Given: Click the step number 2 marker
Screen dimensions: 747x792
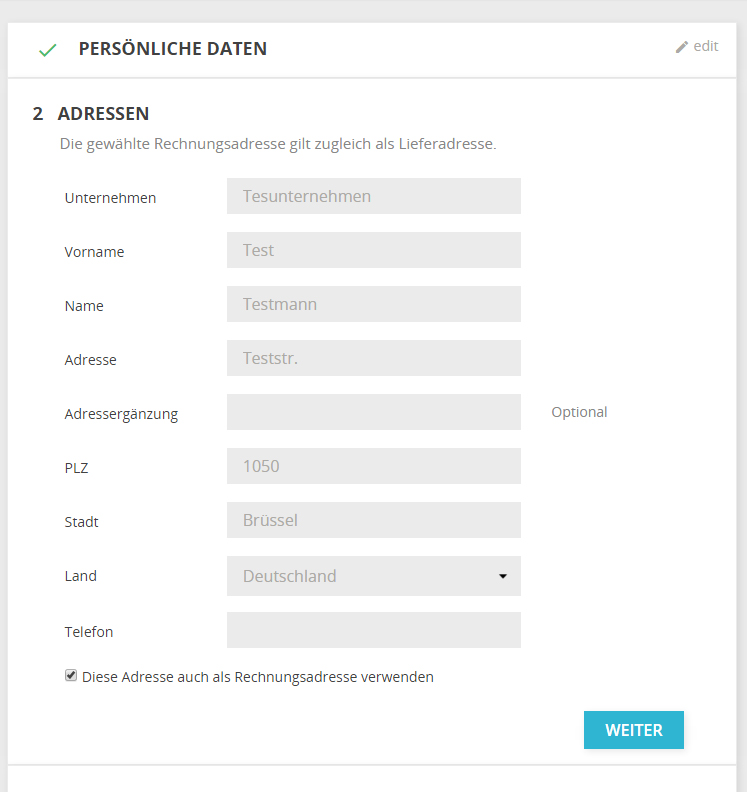Looking at the screenshot, I should tap(38, 114).
